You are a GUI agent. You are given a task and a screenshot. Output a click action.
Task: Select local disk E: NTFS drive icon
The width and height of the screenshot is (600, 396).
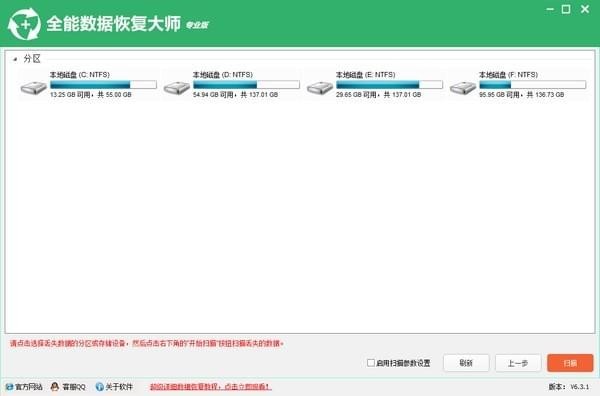click(320, 88)
